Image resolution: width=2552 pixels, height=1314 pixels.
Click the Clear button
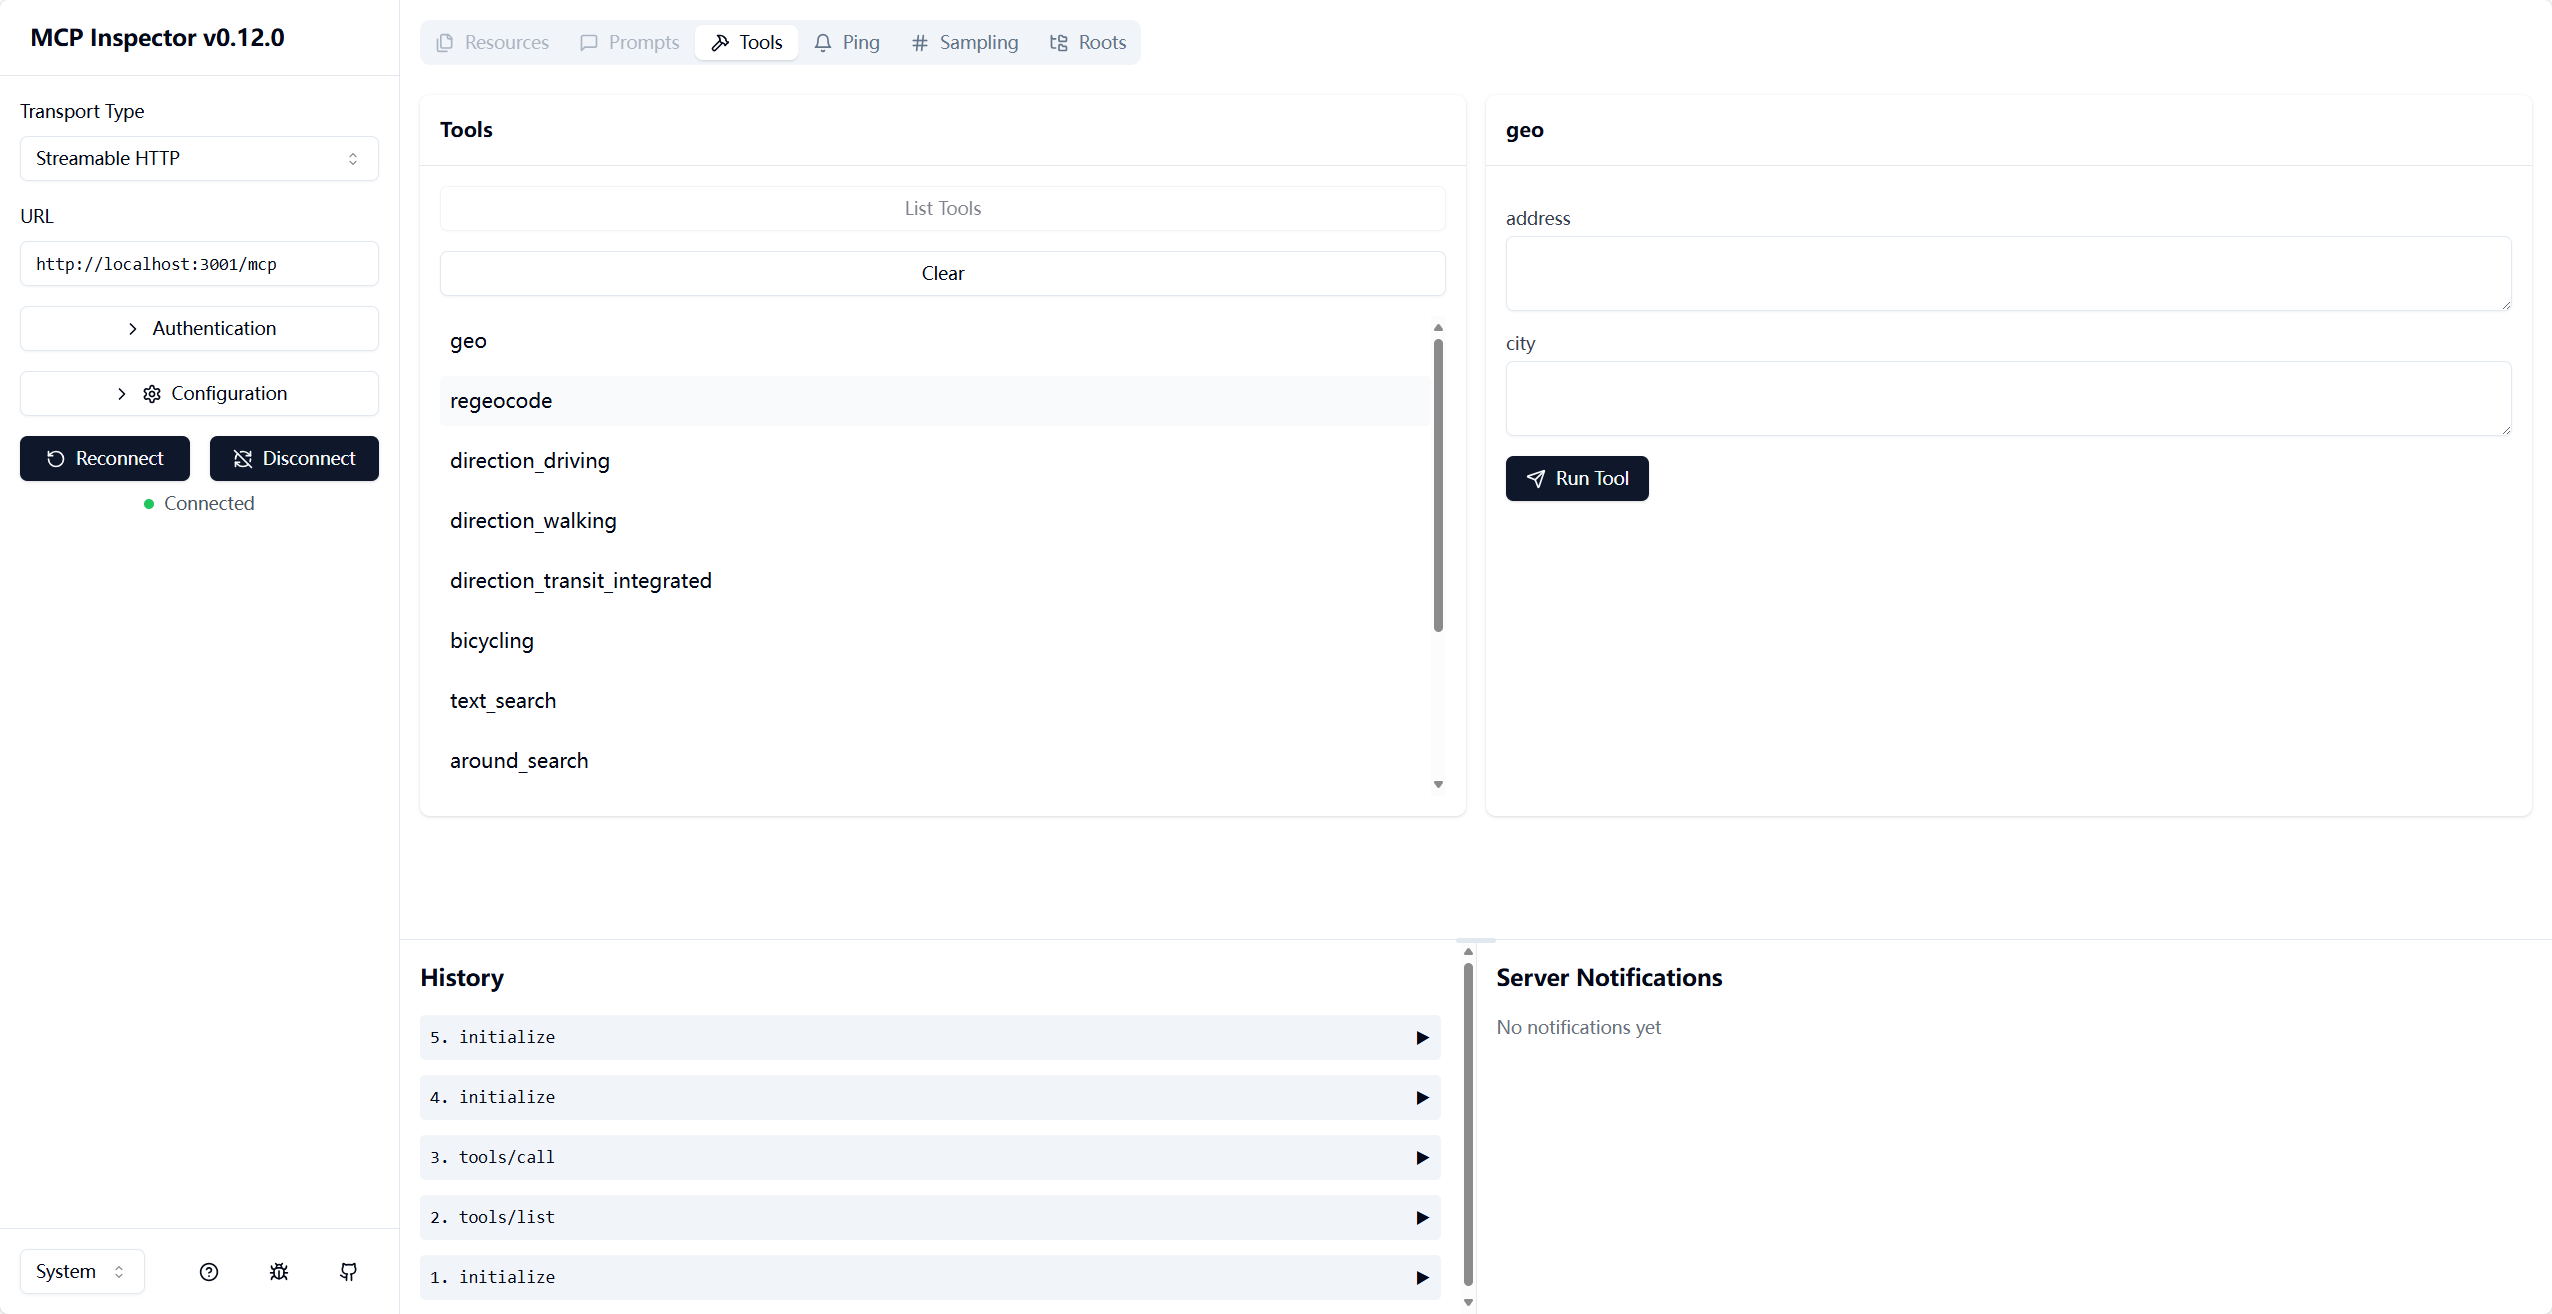(x=942, y=273)
